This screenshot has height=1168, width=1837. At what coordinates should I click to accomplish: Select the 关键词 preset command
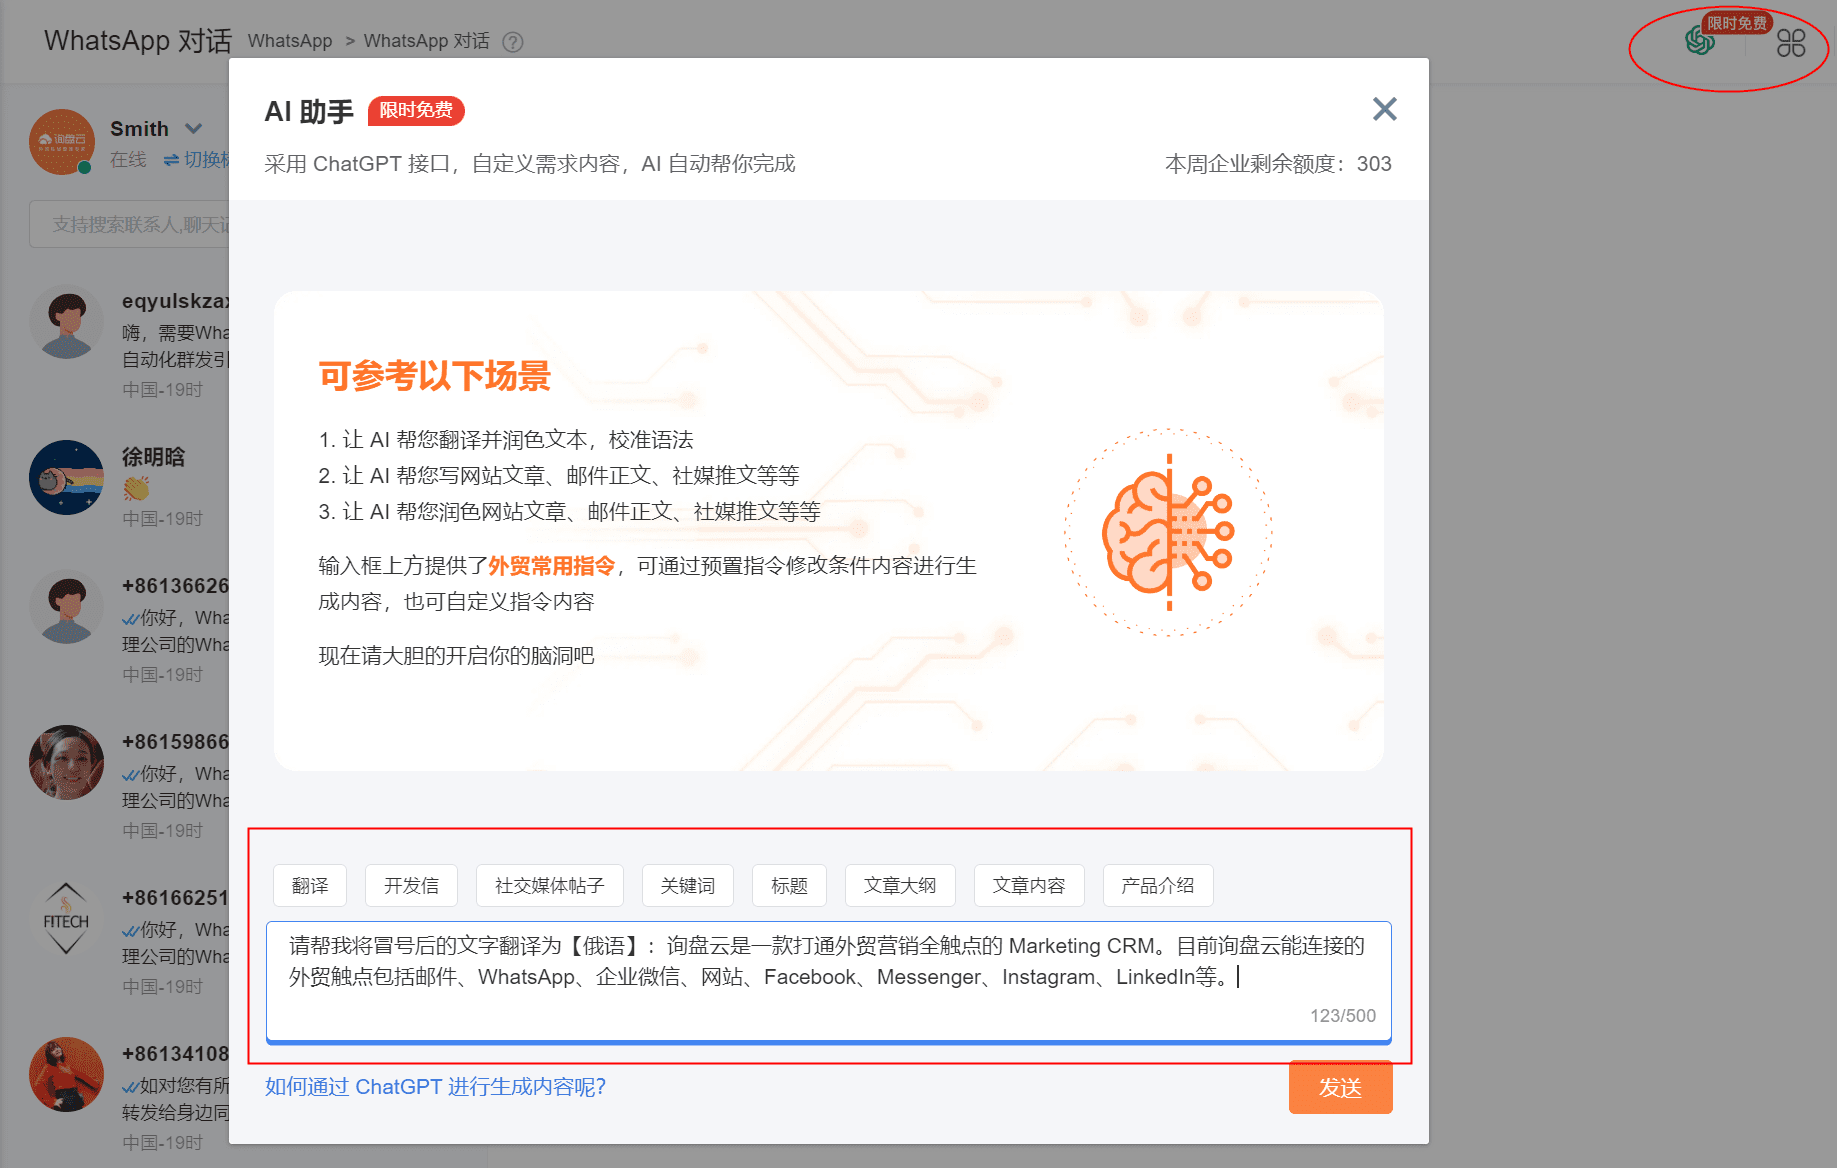[688, 886]
